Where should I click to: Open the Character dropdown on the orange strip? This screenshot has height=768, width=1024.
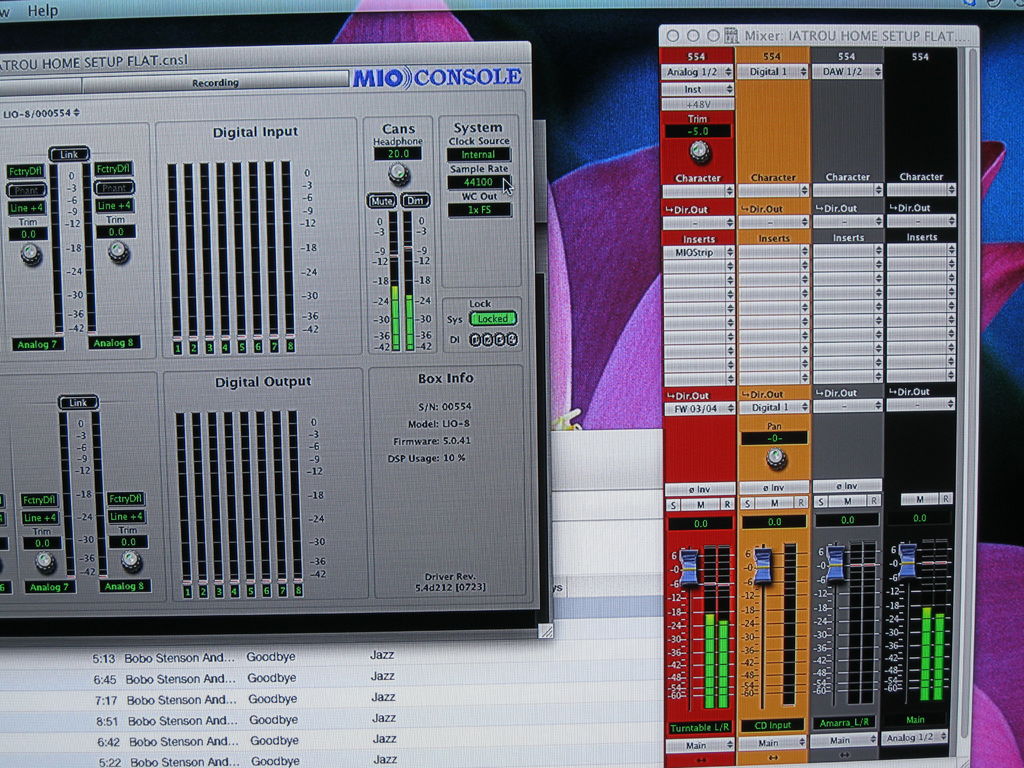(773, 190)
